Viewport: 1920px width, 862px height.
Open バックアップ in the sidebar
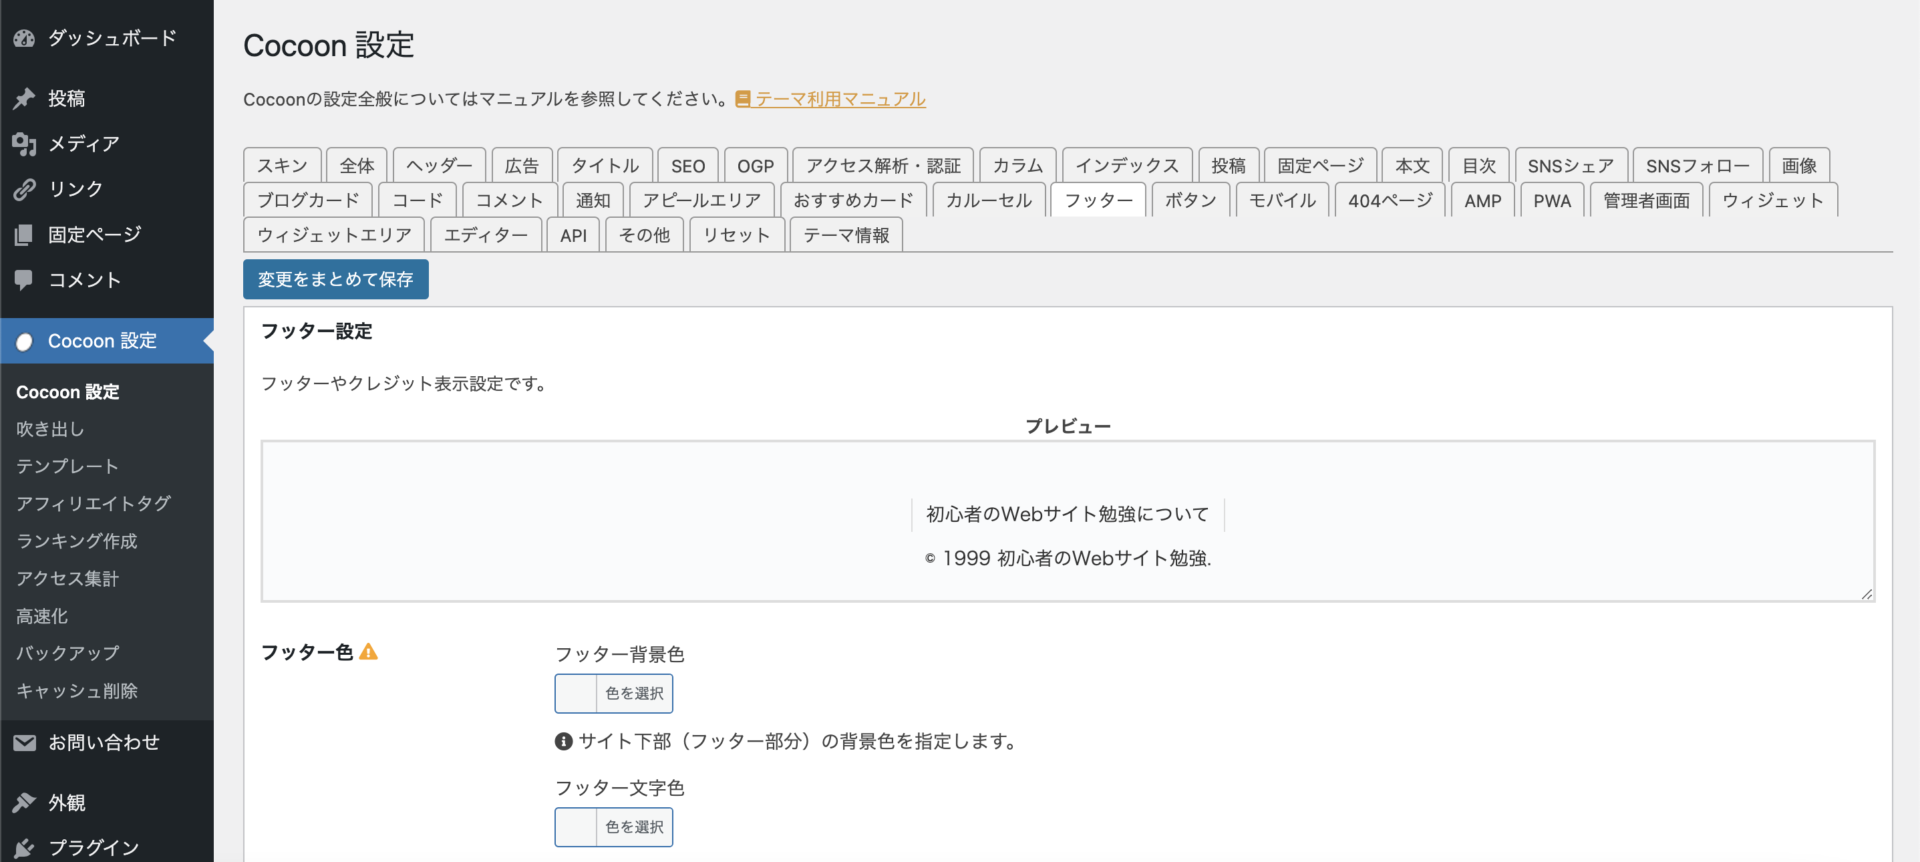pyautogui.click(x=67, y=653)
